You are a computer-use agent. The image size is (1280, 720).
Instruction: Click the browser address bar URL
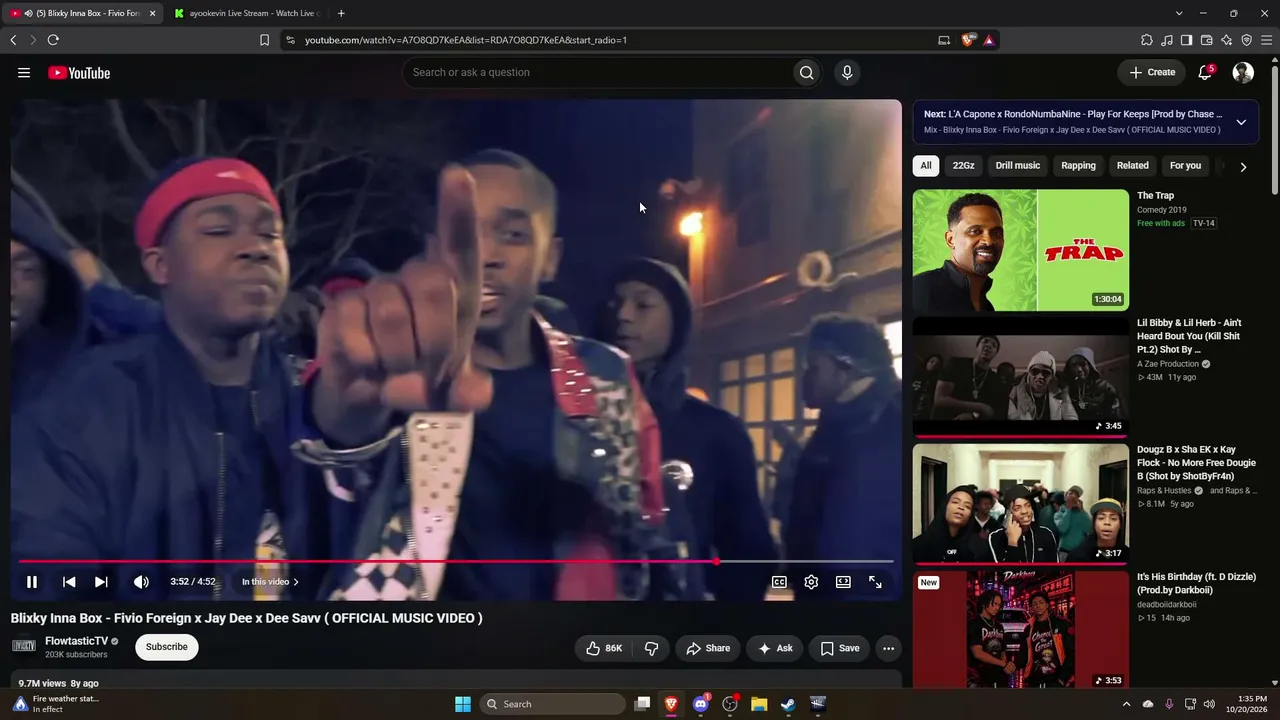[x=466, y=40]
